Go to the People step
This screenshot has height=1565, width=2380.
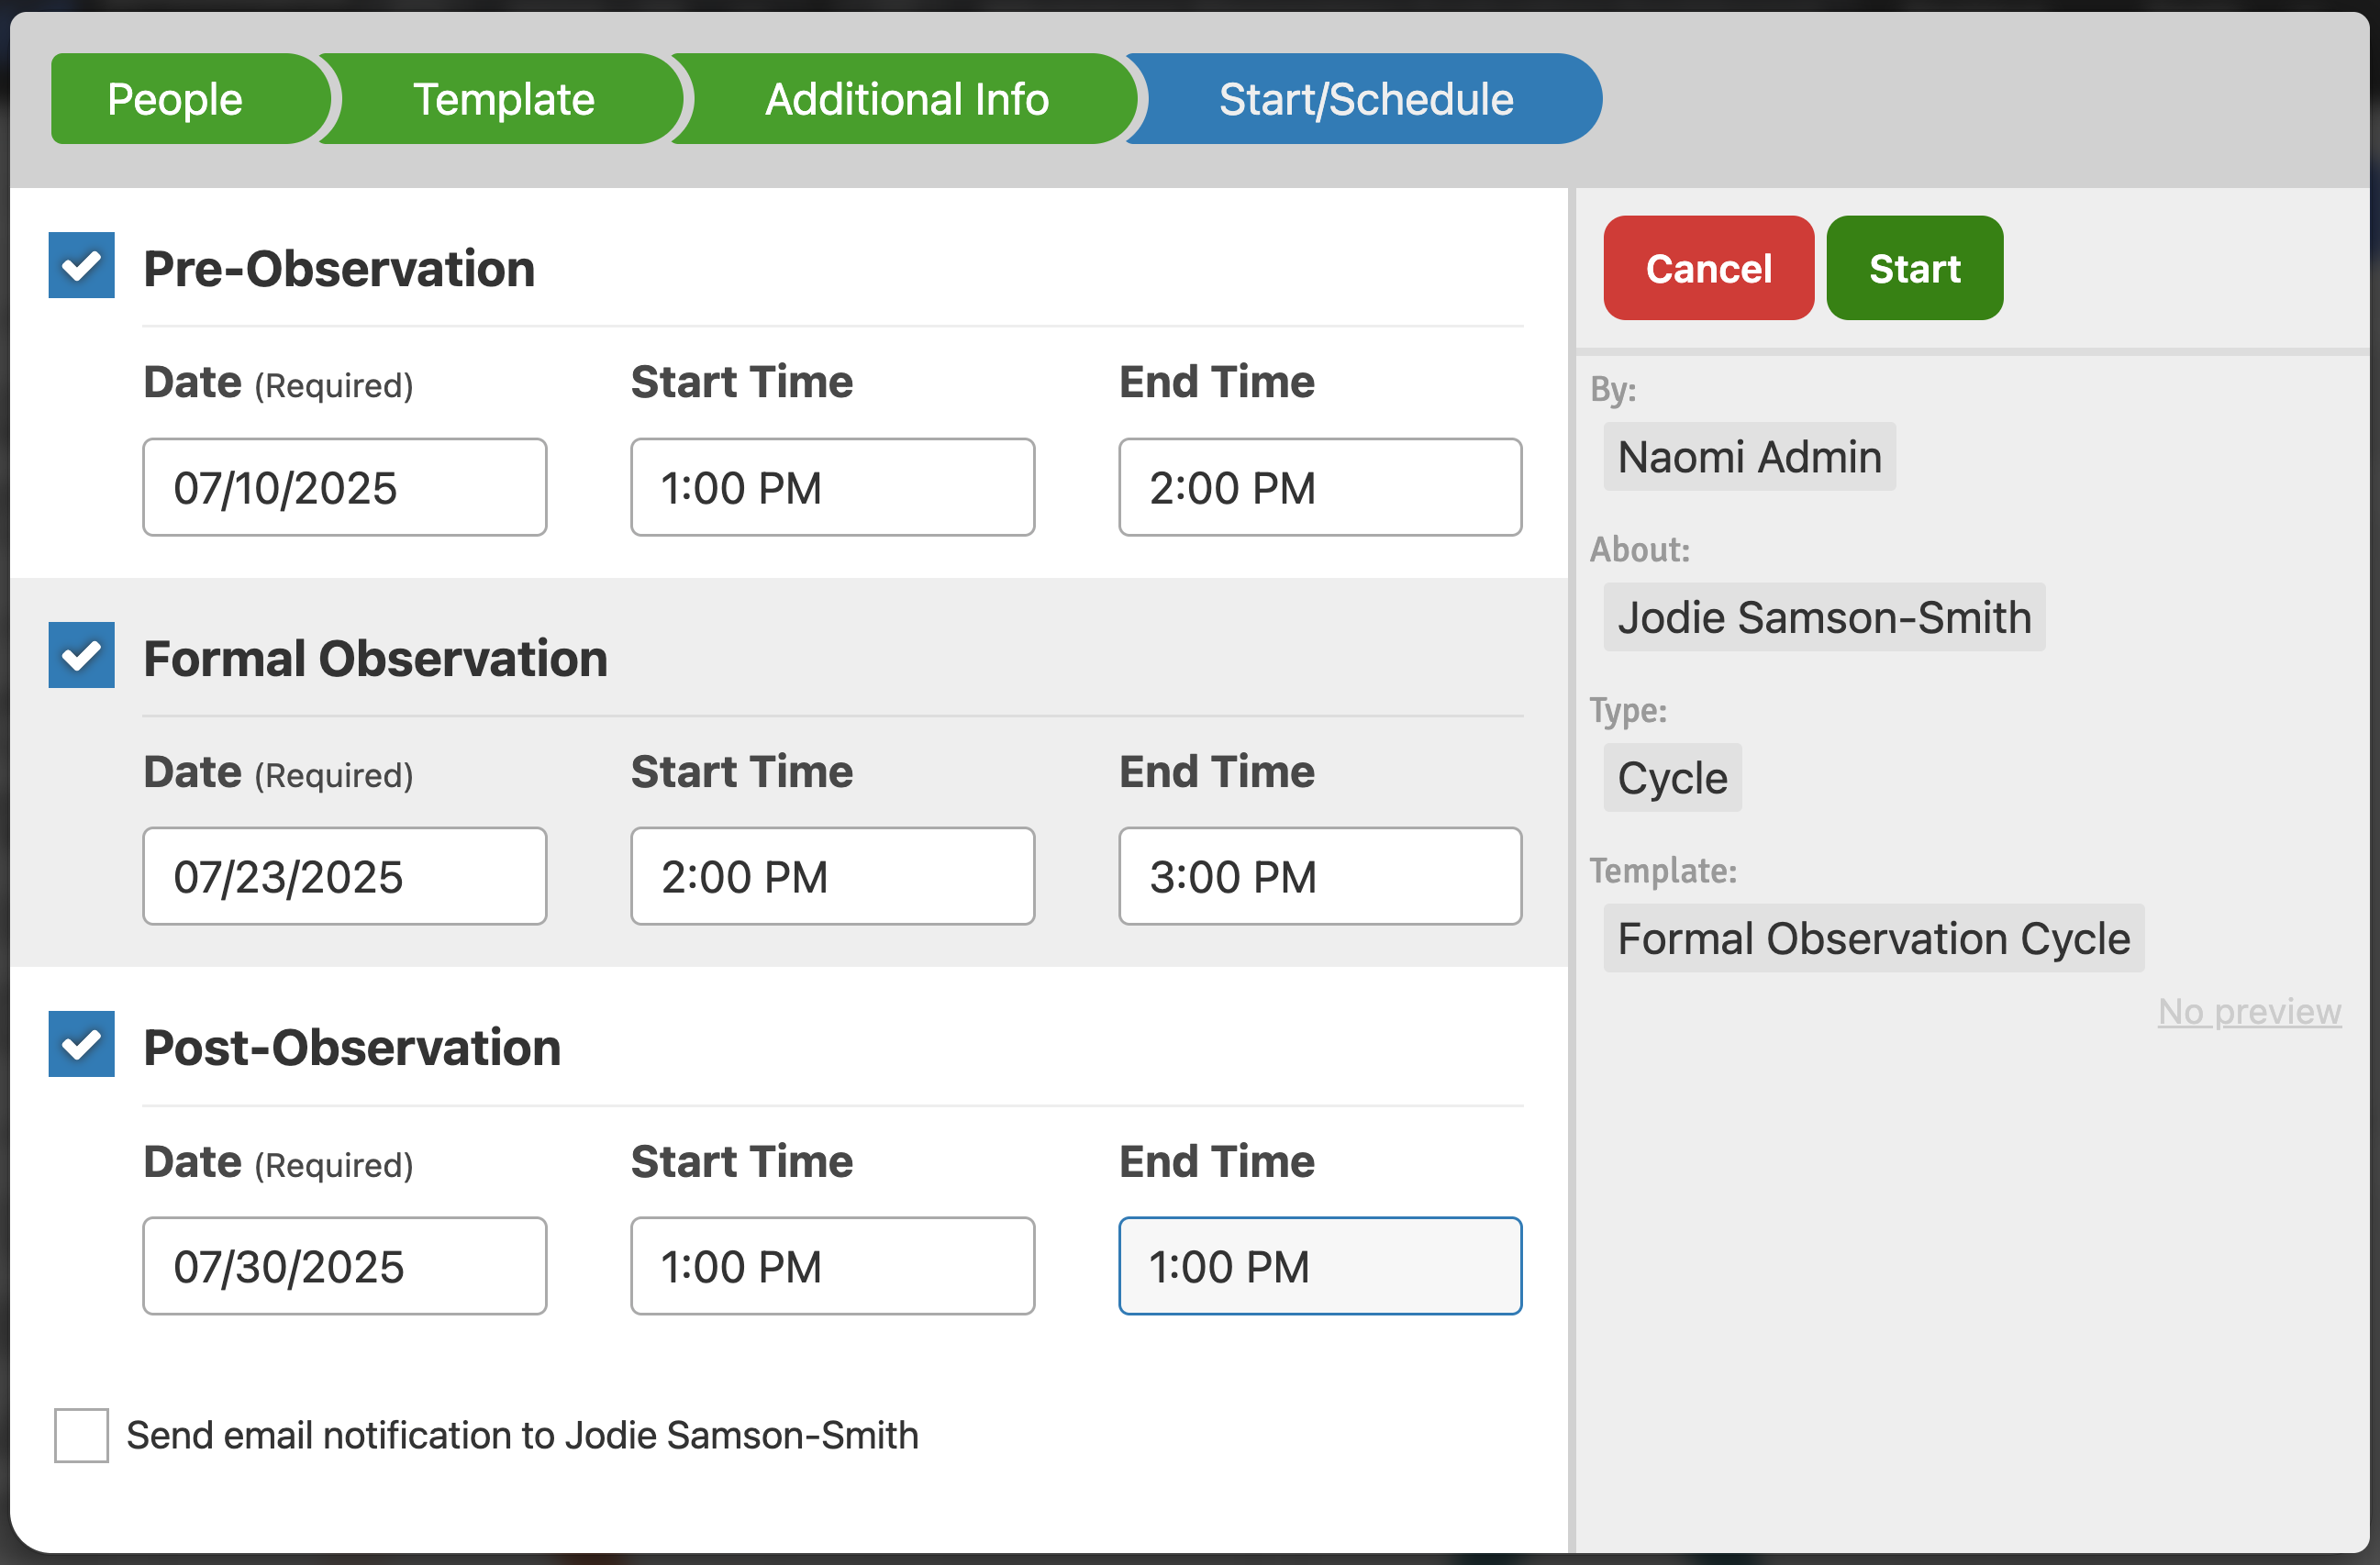click(175, 99)
